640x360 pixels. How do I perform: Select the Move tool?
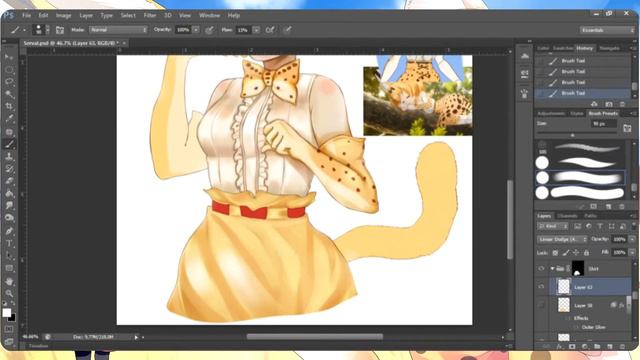pos(9,57)
